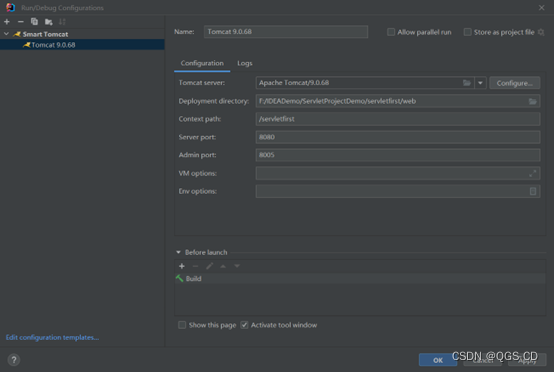Viewport: 554px width, 372px height.
Task: Collapse the Before launch section
Action: (x=178, y=252)
